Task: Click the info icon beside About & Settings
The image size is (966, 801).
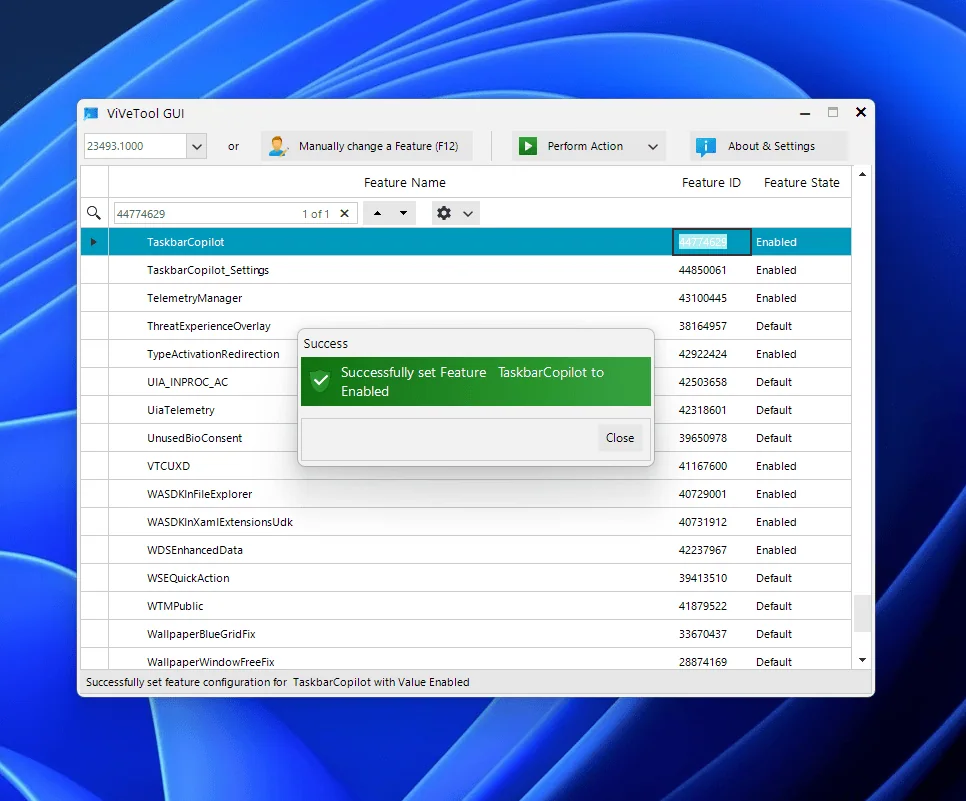Action: (705, 146)
